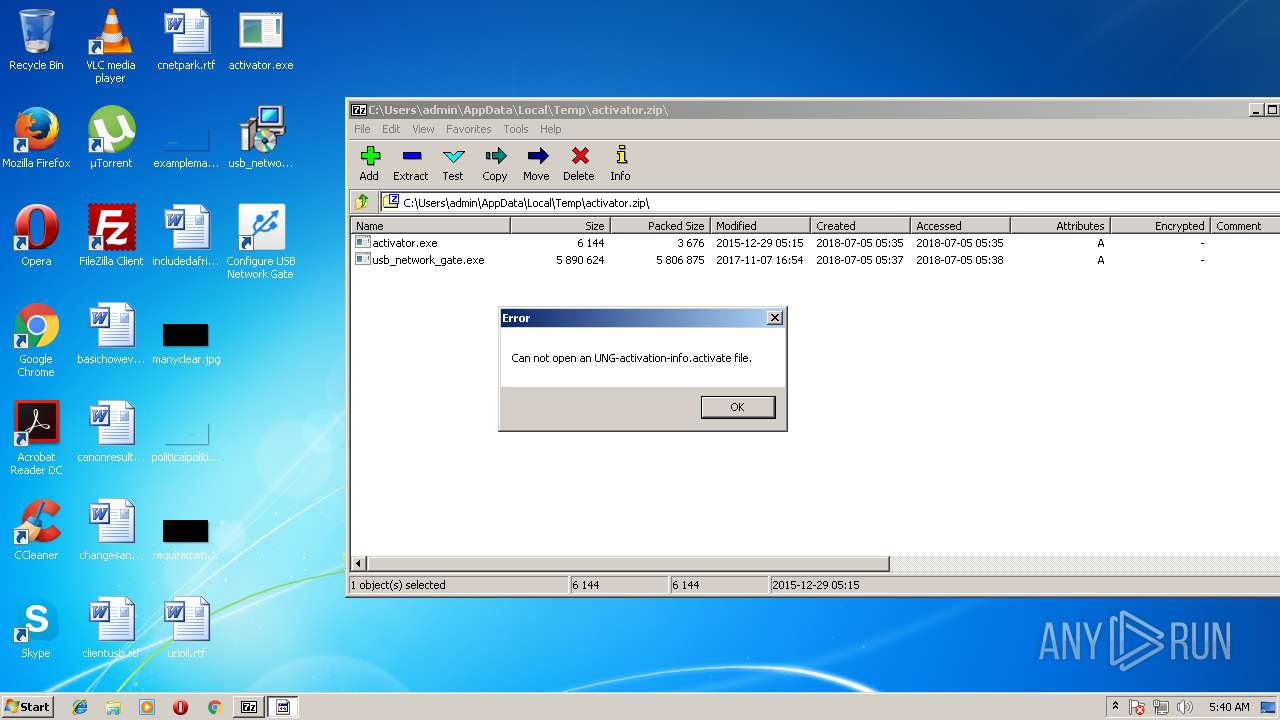
Task: Click Internet Explorer taskbar icon
Action: pyautogui.click(x=80, y=707)
